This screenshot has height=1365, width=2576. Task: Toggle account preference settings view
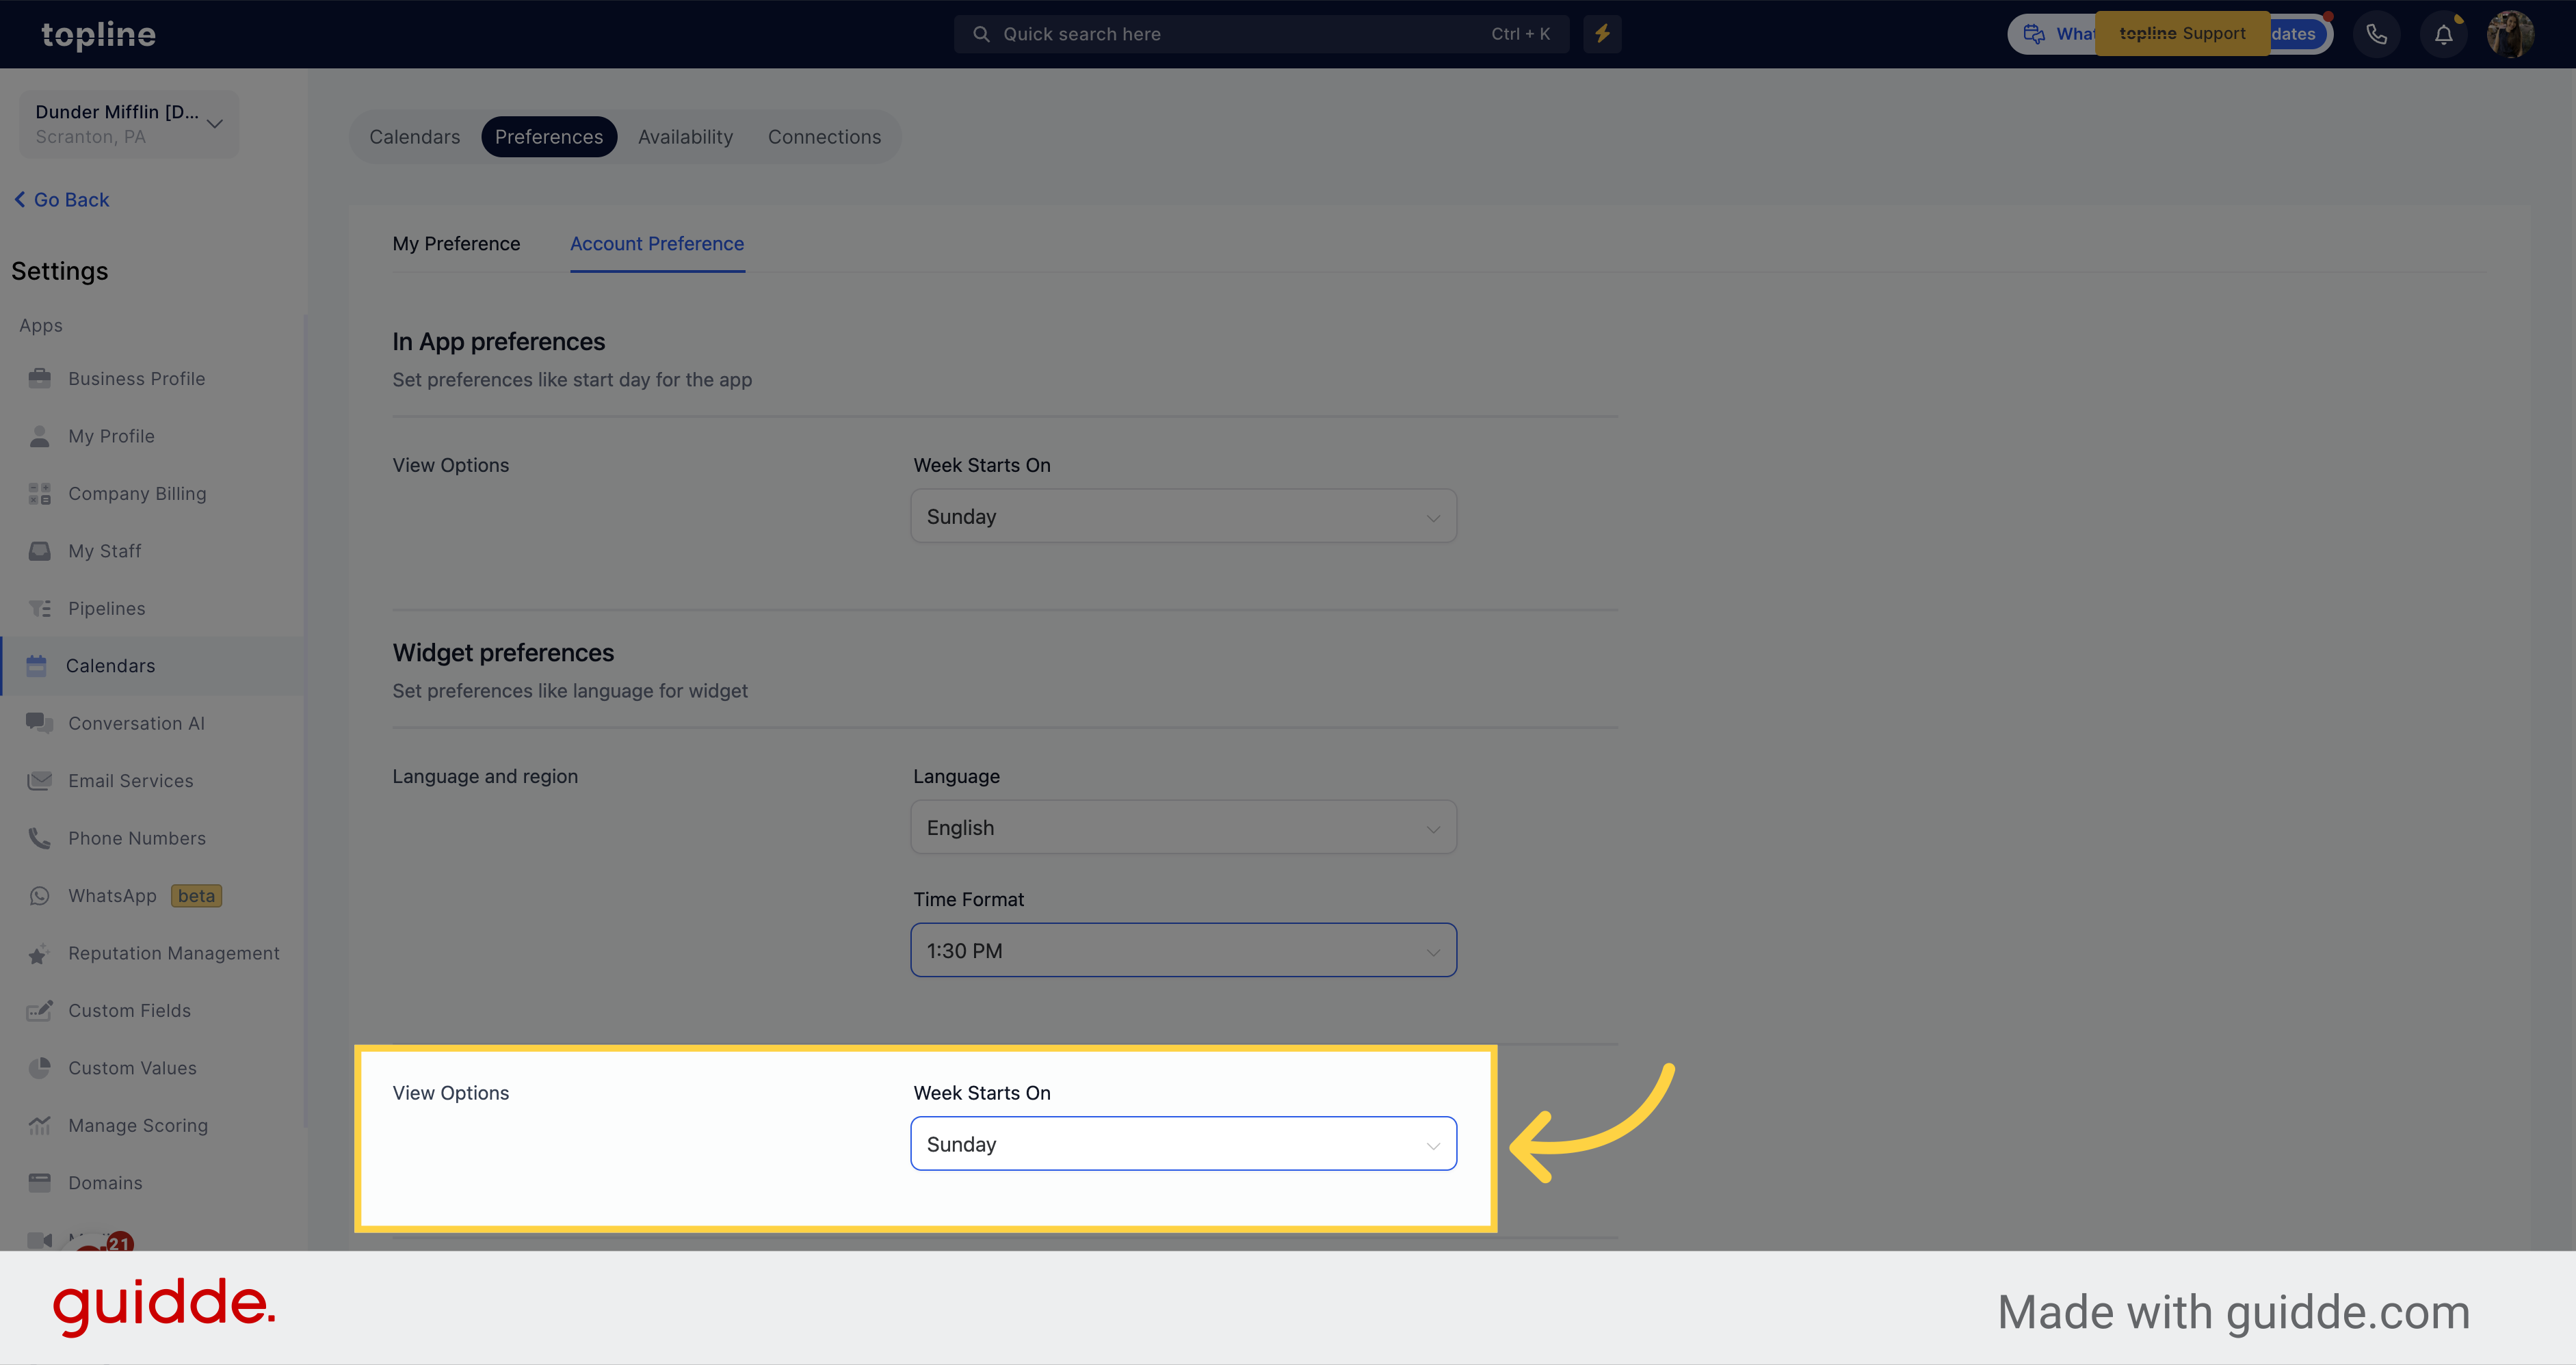point(656,243)
